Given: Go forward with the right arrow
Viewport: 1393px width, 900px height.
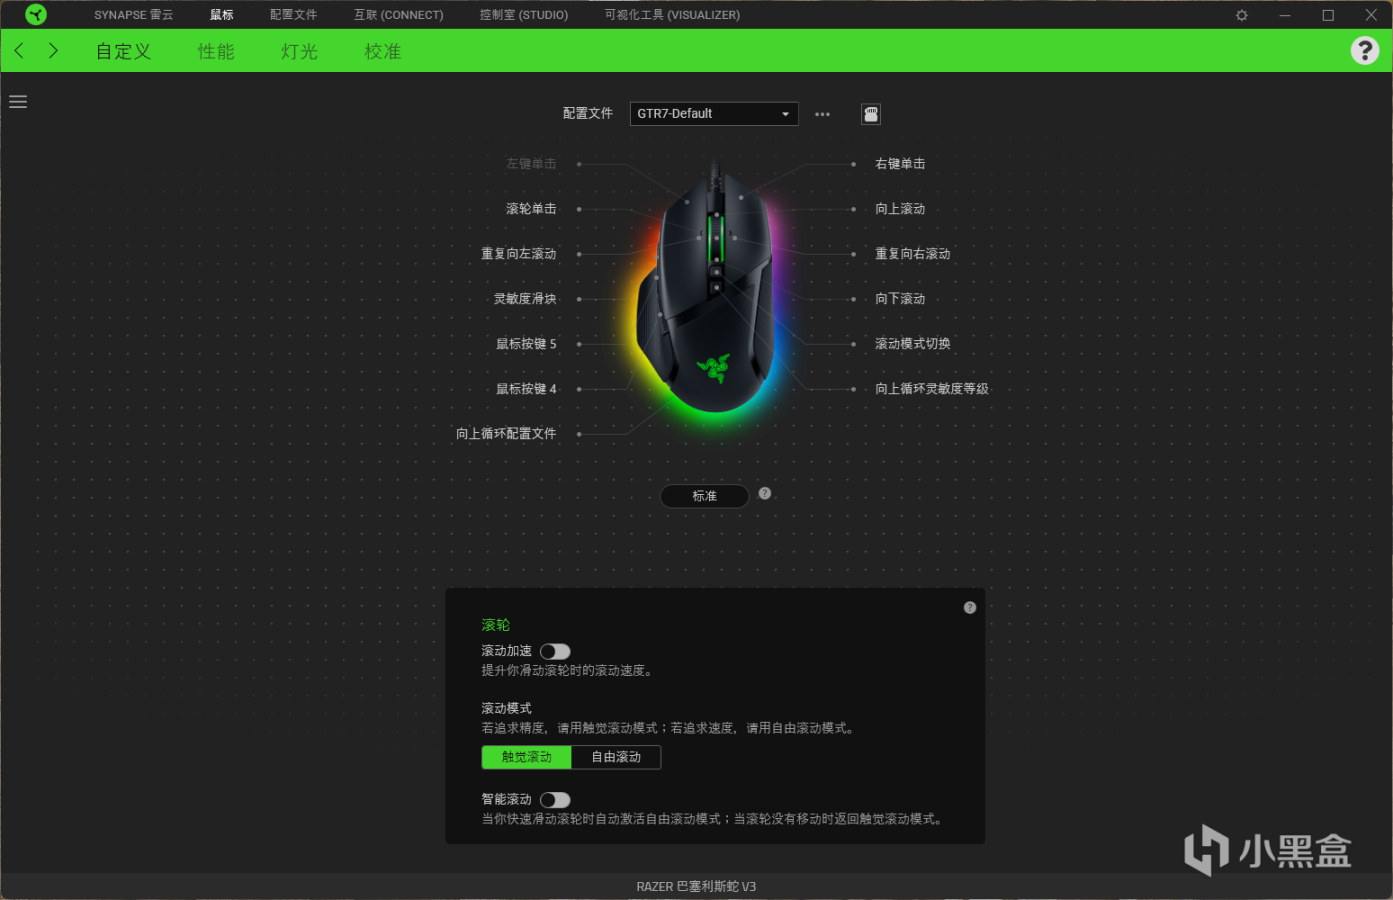Looking at the screenshot, I should [x=53, y=50].
